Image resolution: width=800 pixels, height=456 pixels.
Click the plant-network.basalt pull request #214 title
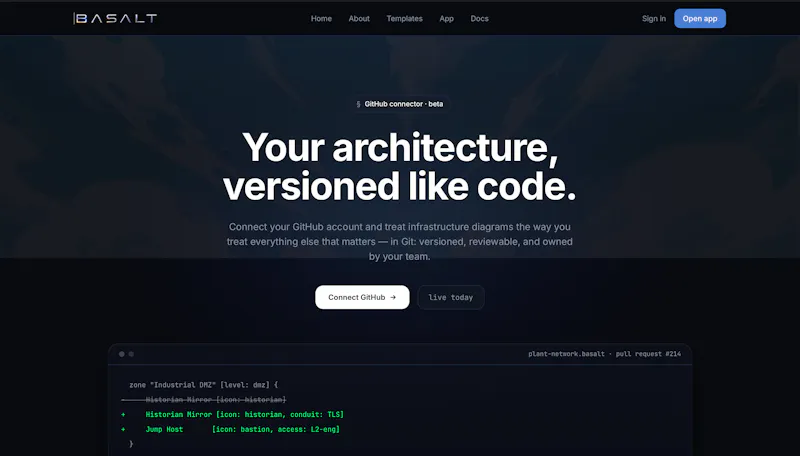[x=605, y=353]
